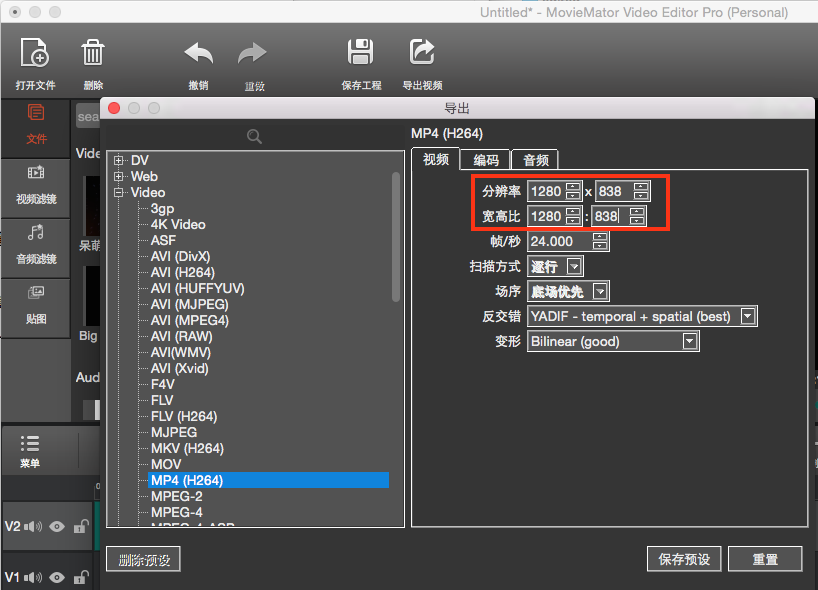Select the MJPEG preset

(174, 432)
